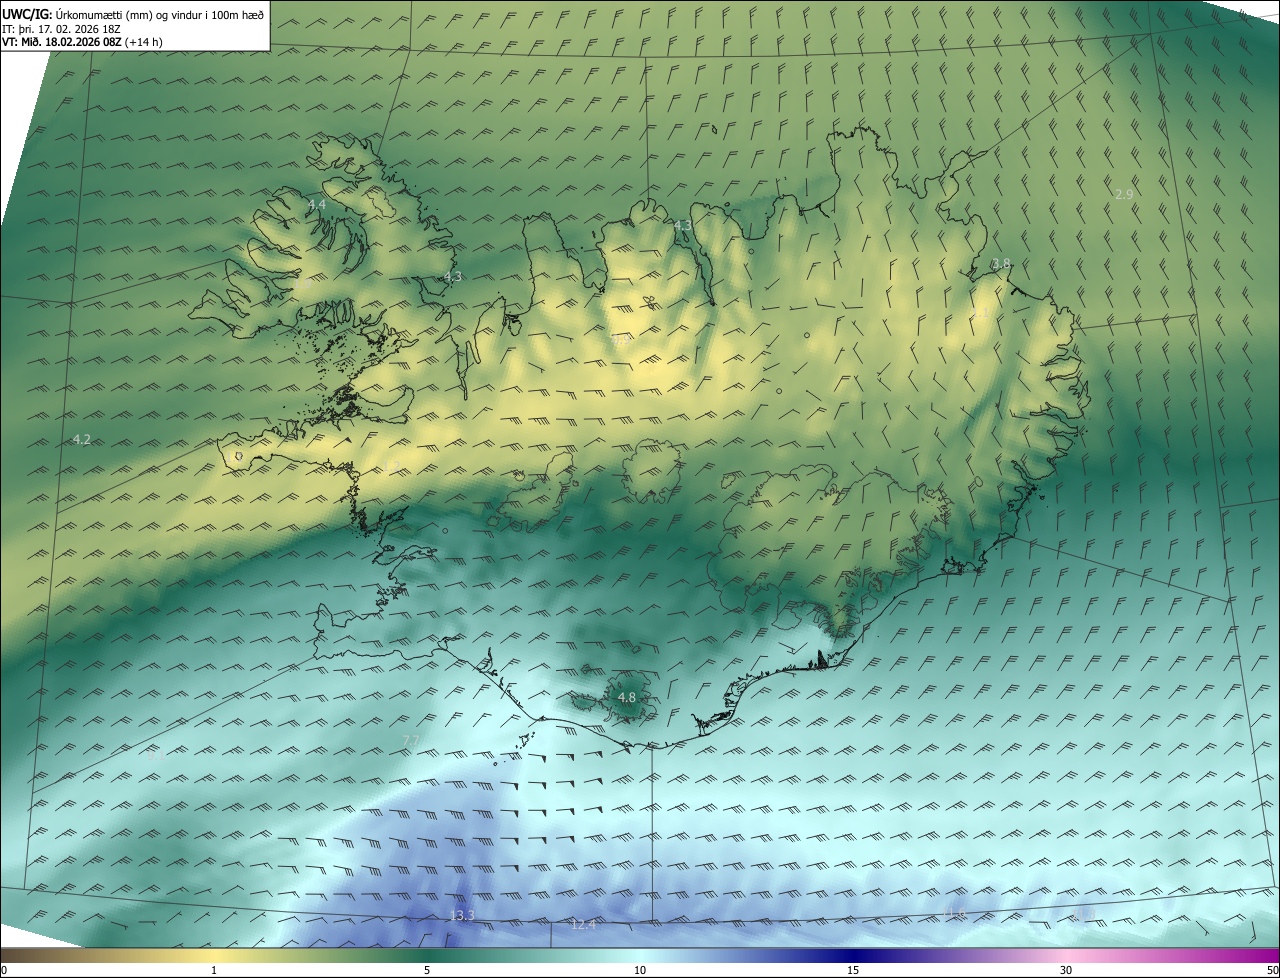Click the 4.4 value label on the map
Screen dimensions: 1280x978
pos(317,204)
